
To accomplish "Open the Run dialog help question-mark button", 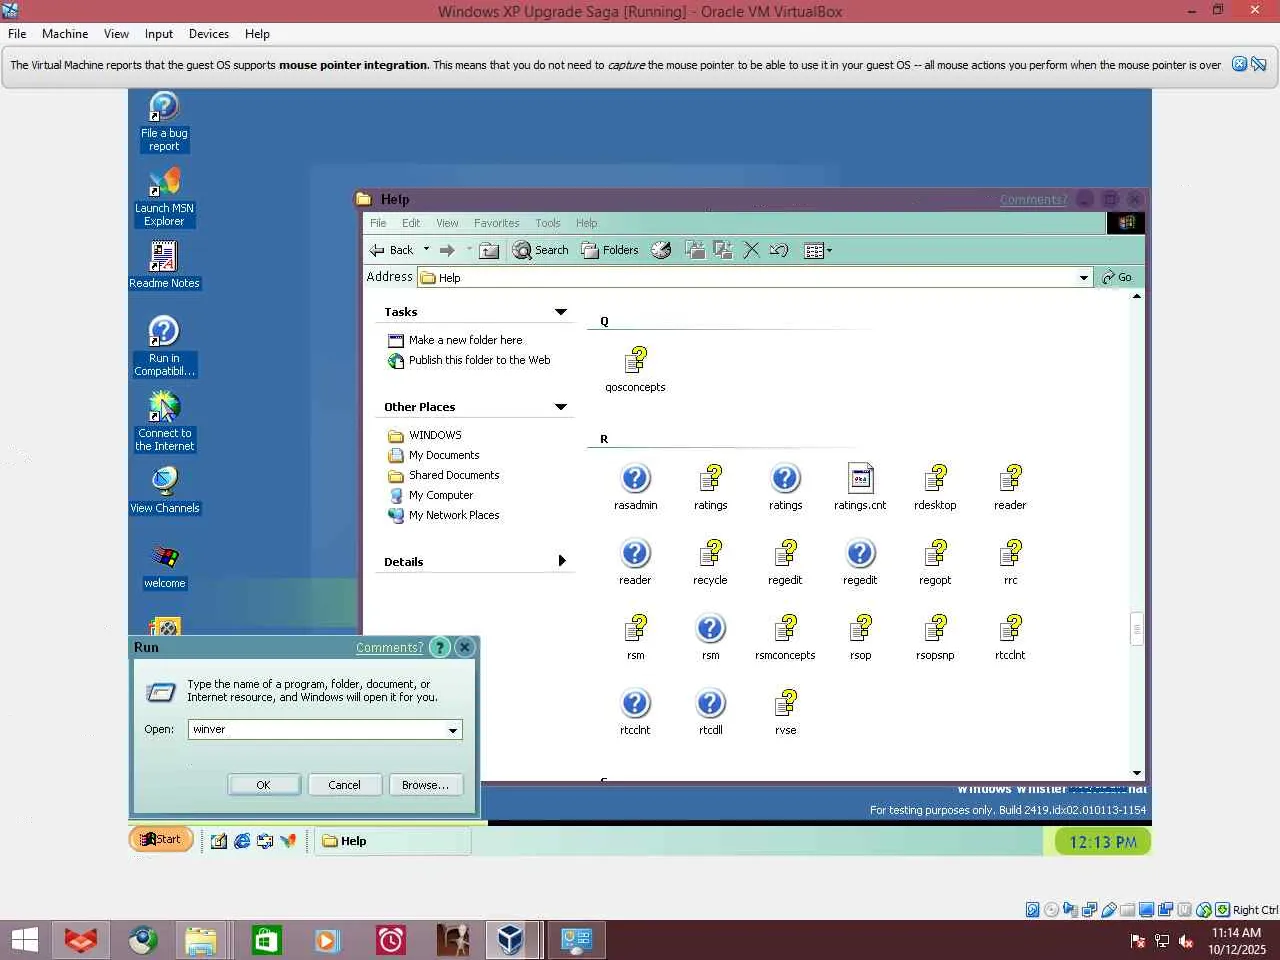I will pos(439,647).
